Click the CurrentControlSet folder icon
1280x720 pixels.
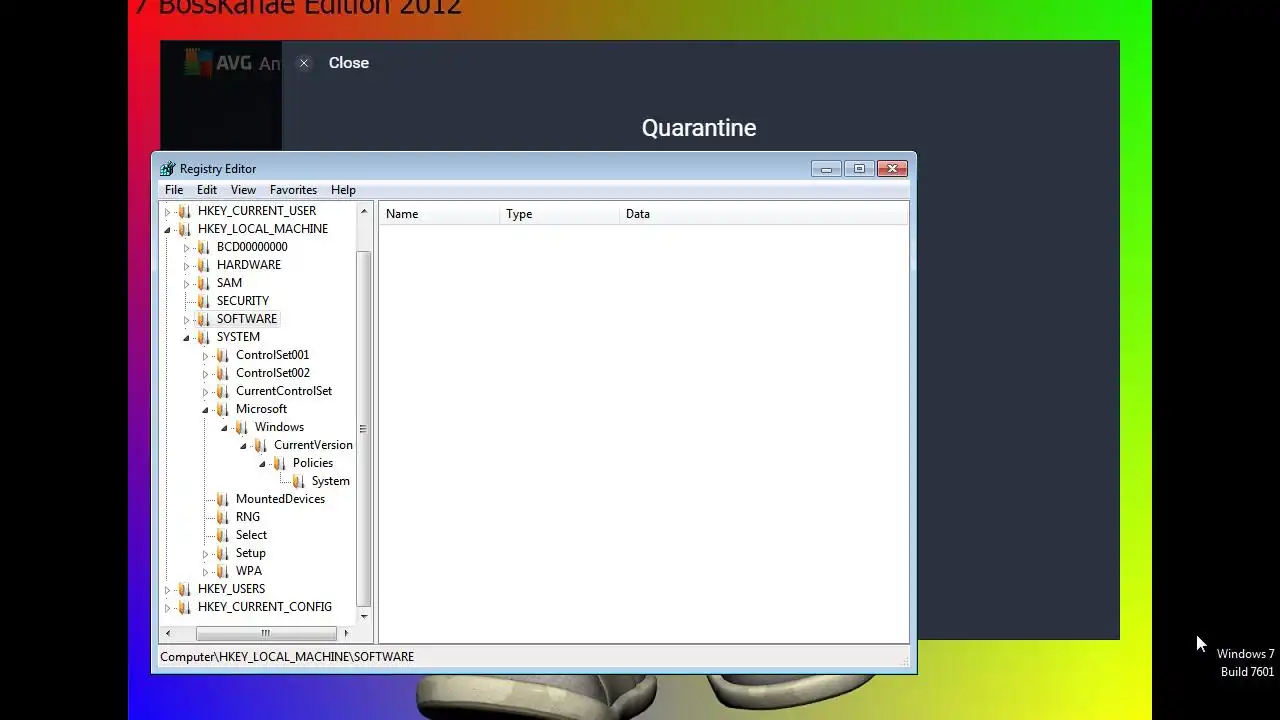click(222, 391)
